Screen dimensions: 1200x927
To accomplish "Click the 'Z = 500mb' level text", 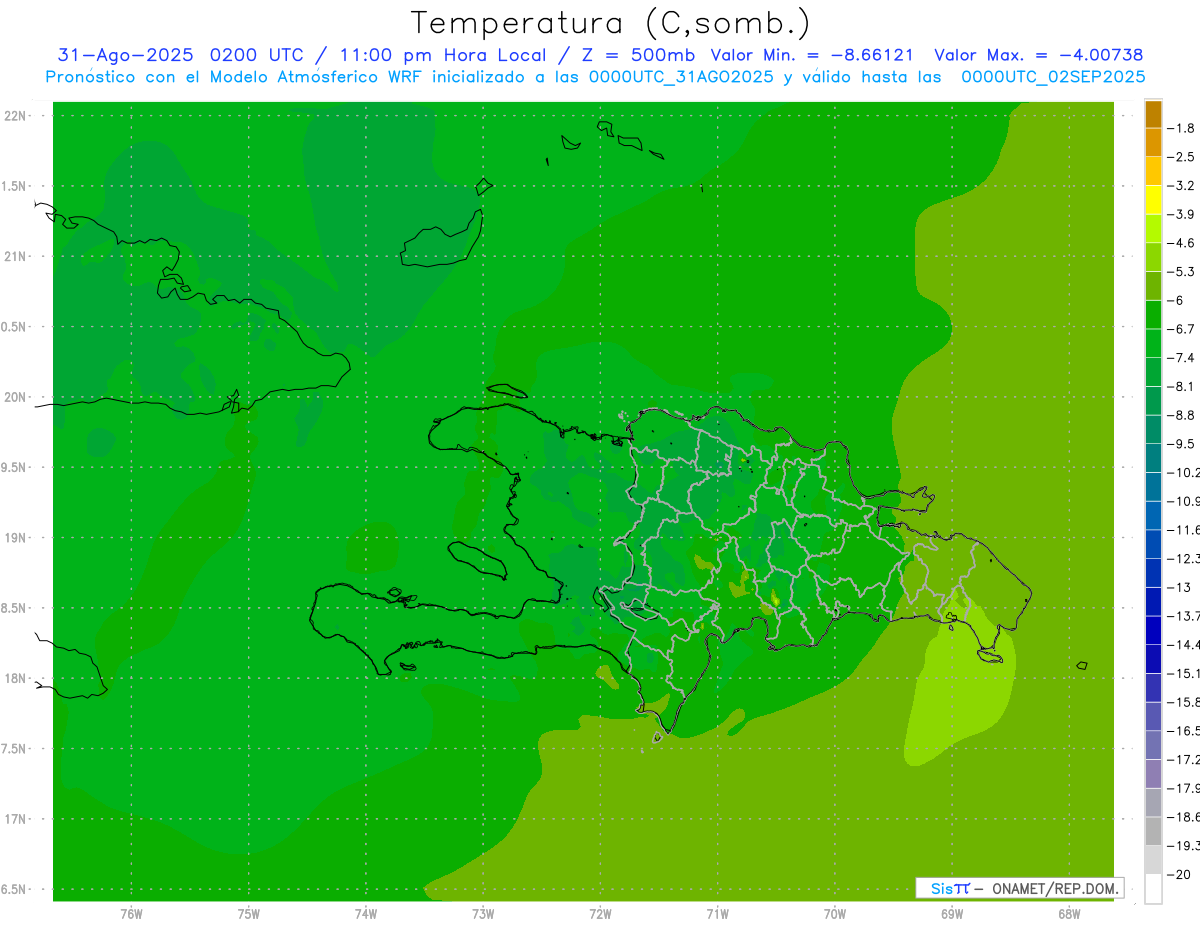I will point(638,55).
